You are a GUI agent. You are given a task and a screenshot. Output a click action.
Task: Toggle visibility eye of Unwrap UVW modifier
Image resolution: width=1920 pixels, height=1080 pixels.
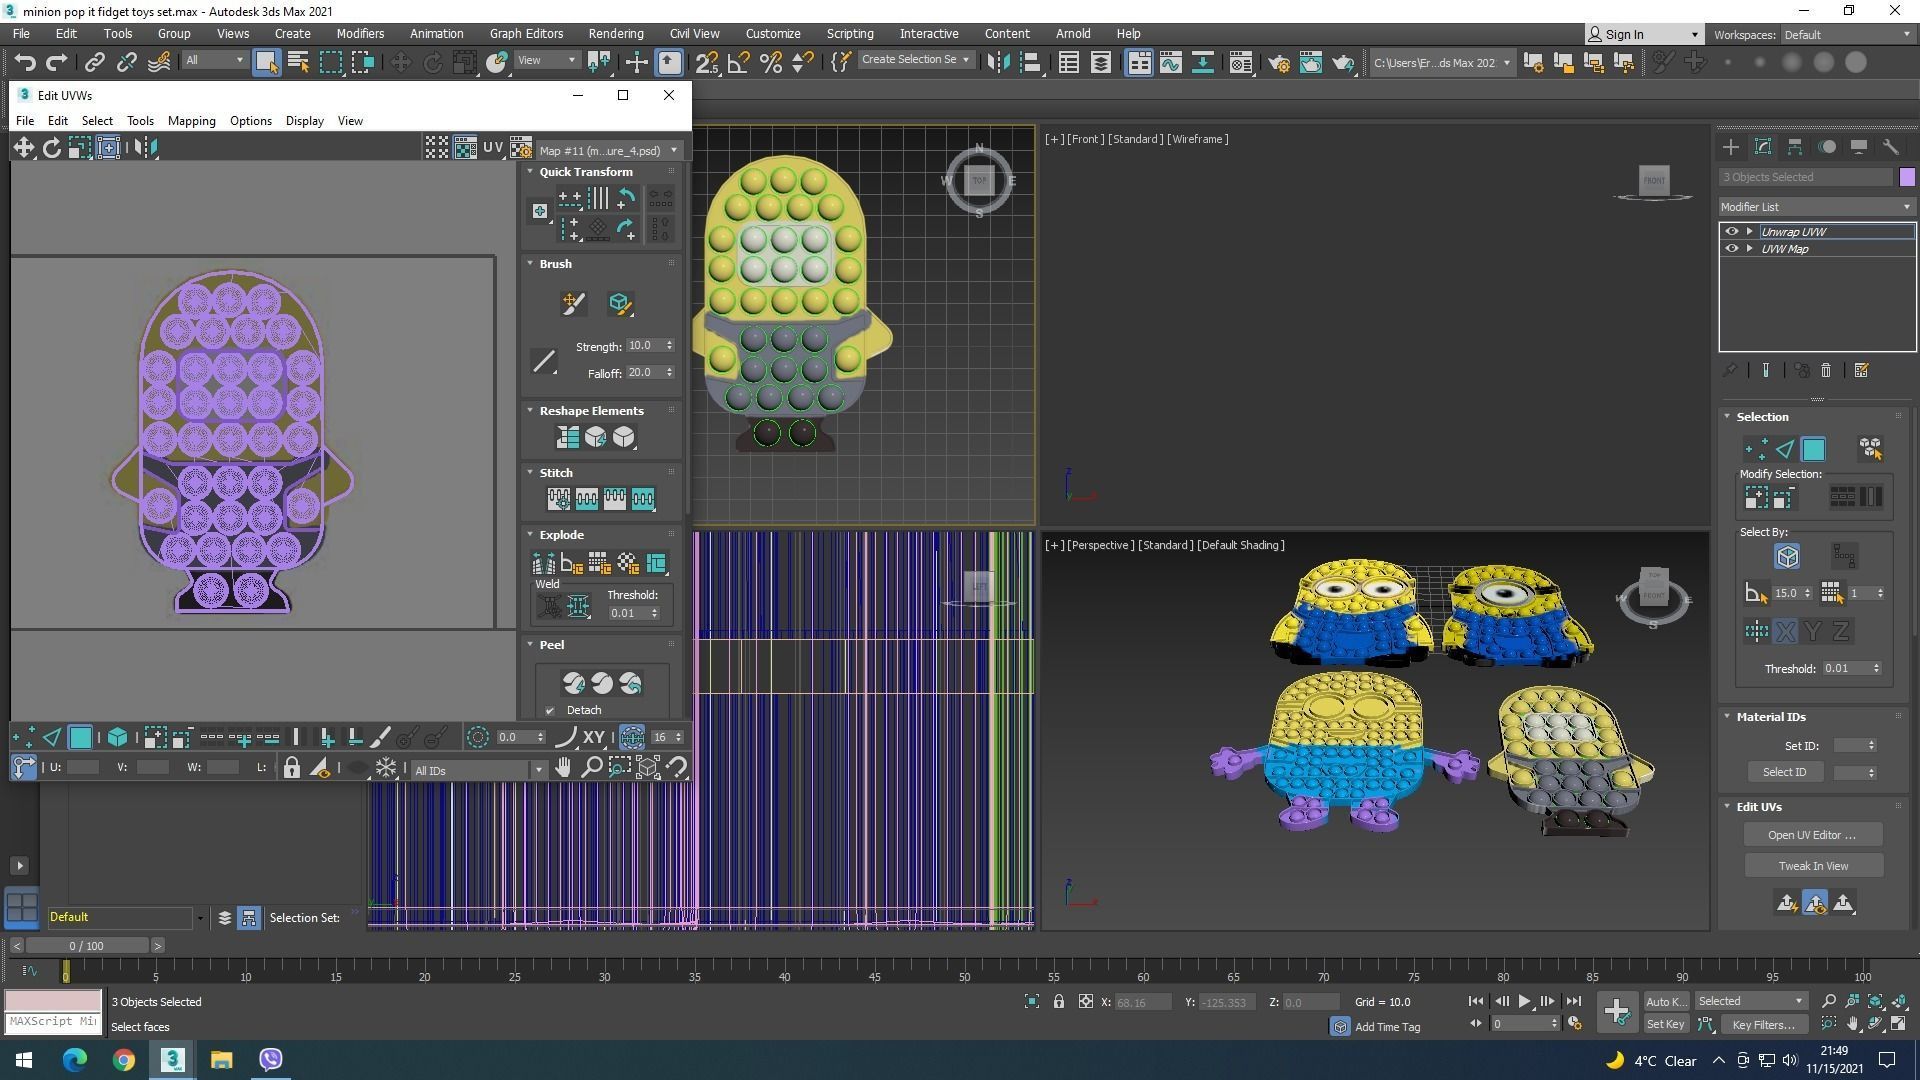[x=1731, y=231]
